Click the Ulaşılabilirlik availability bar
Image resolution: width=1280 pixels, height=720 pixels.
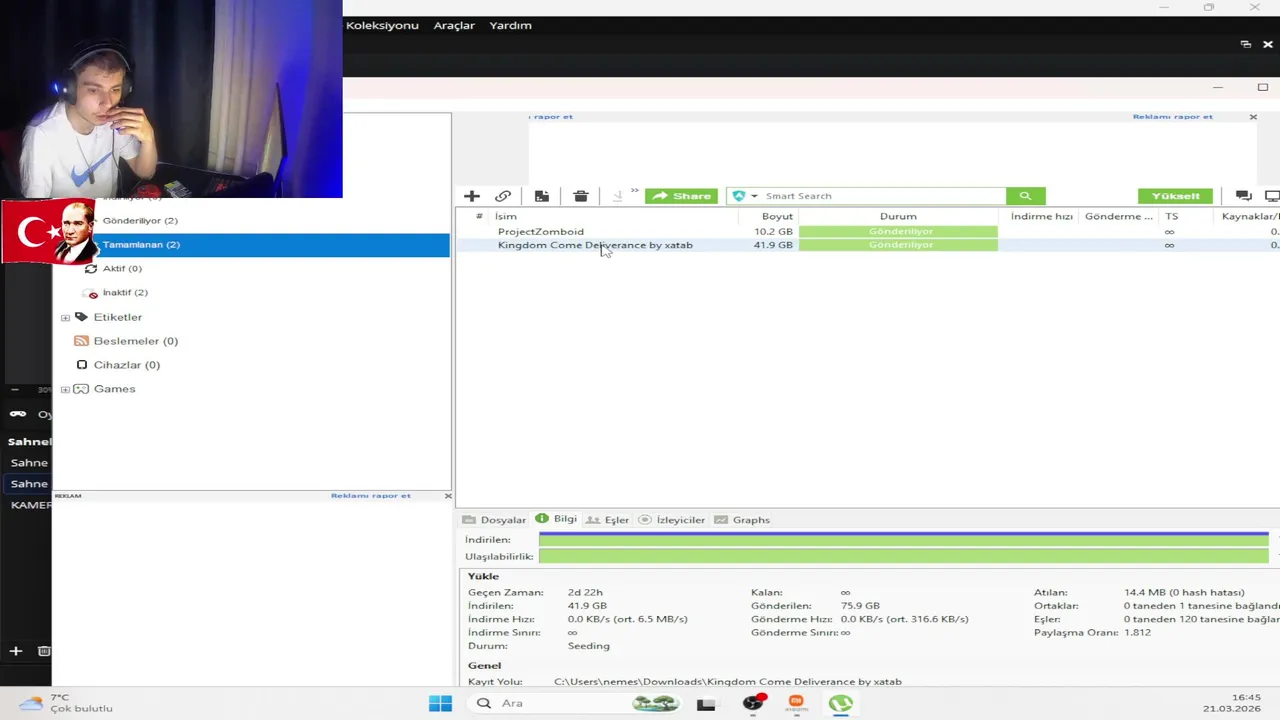[904, 556]
